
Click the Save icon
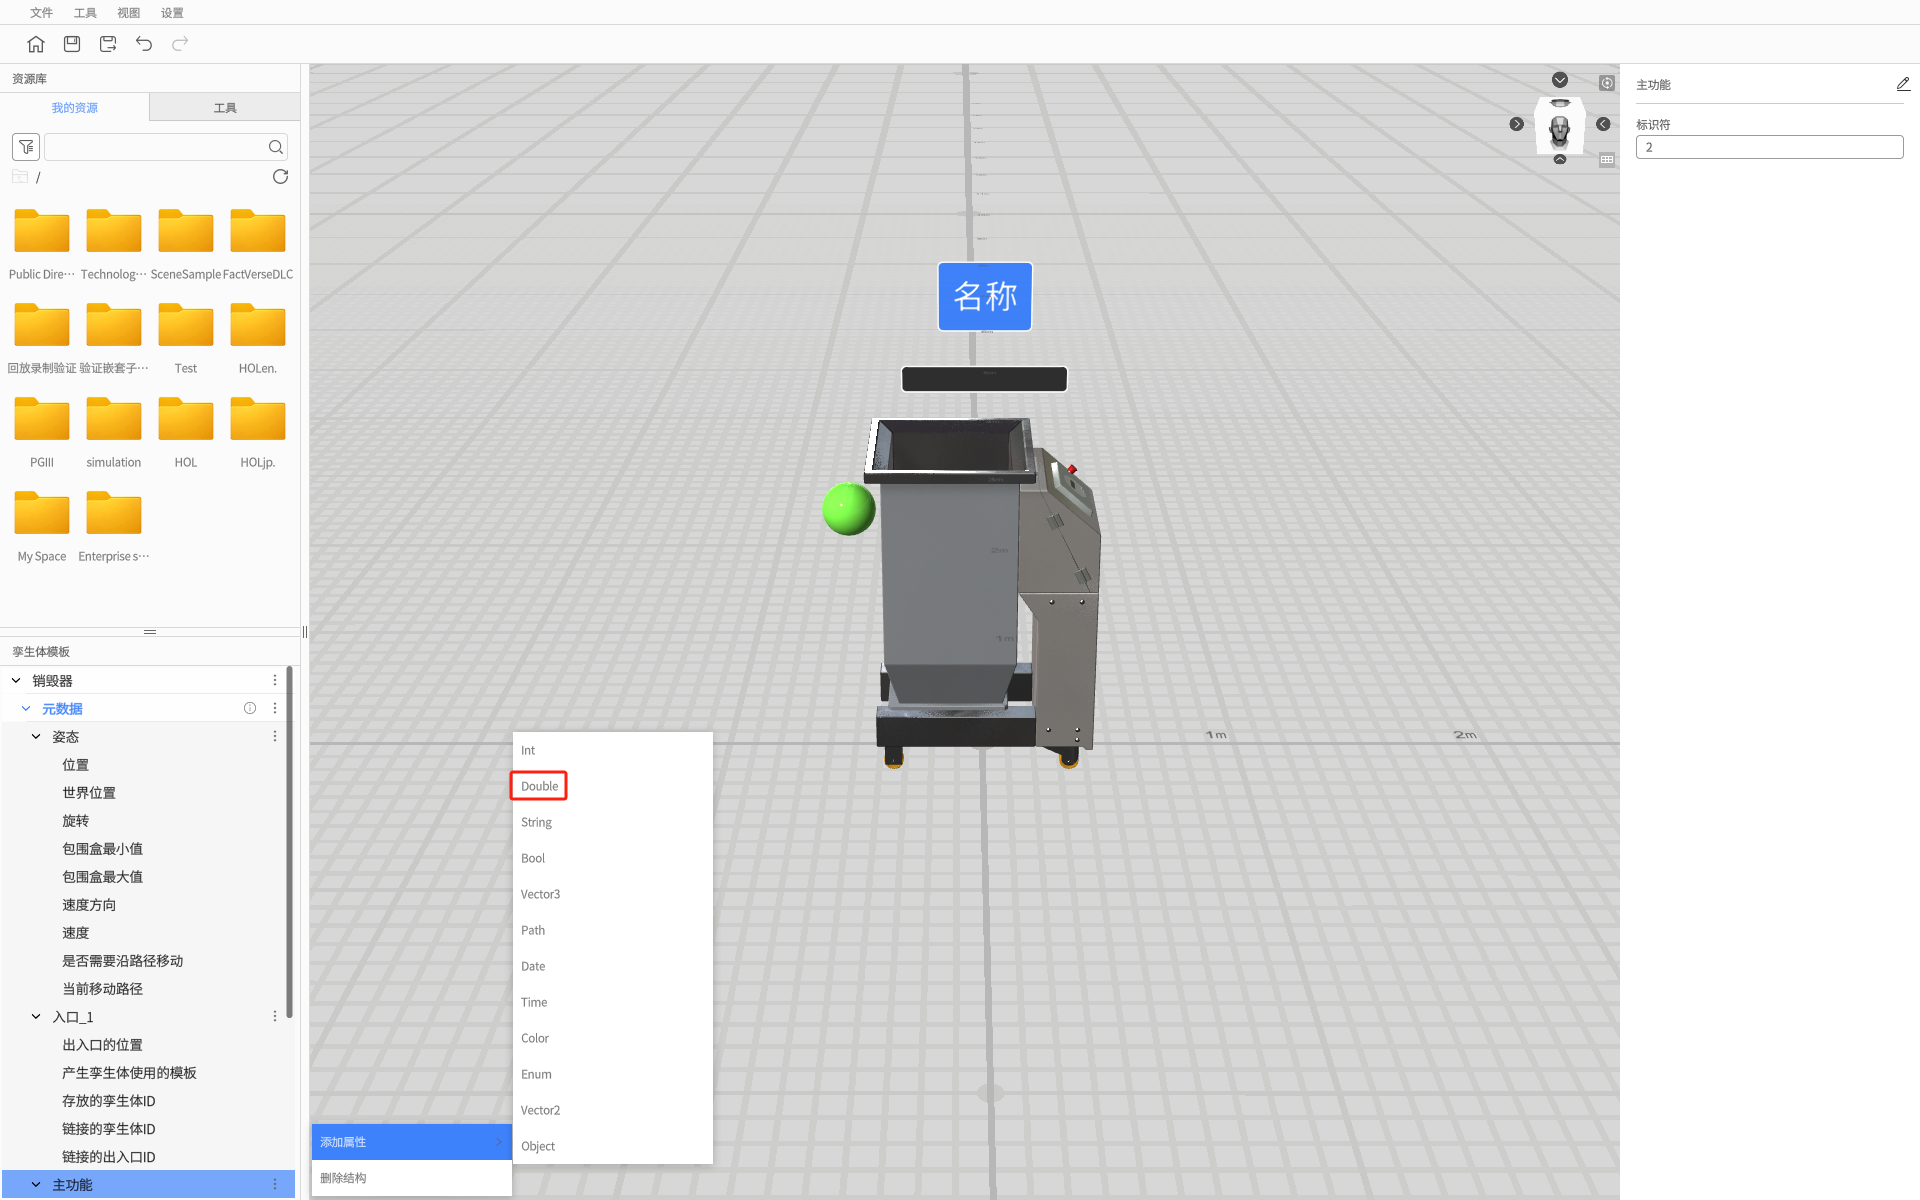(72, 44)
